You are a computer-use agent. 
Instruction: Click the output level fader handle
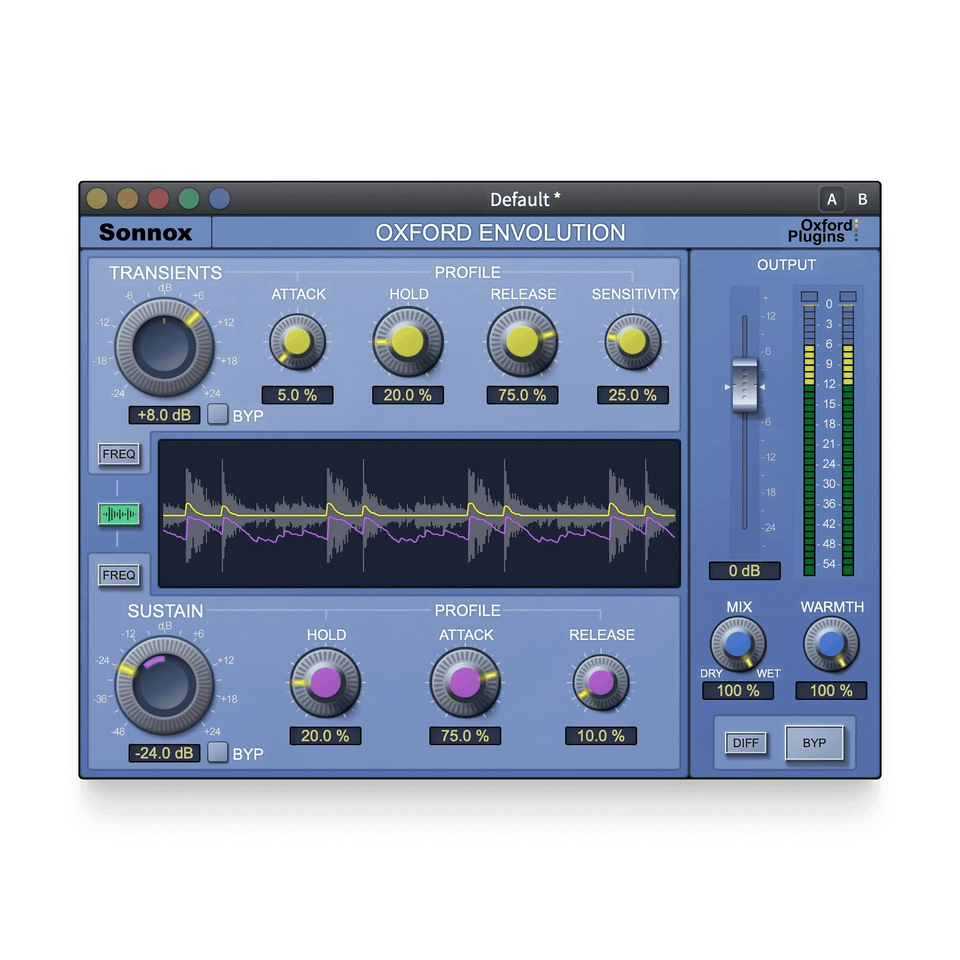tap(743, 385)
